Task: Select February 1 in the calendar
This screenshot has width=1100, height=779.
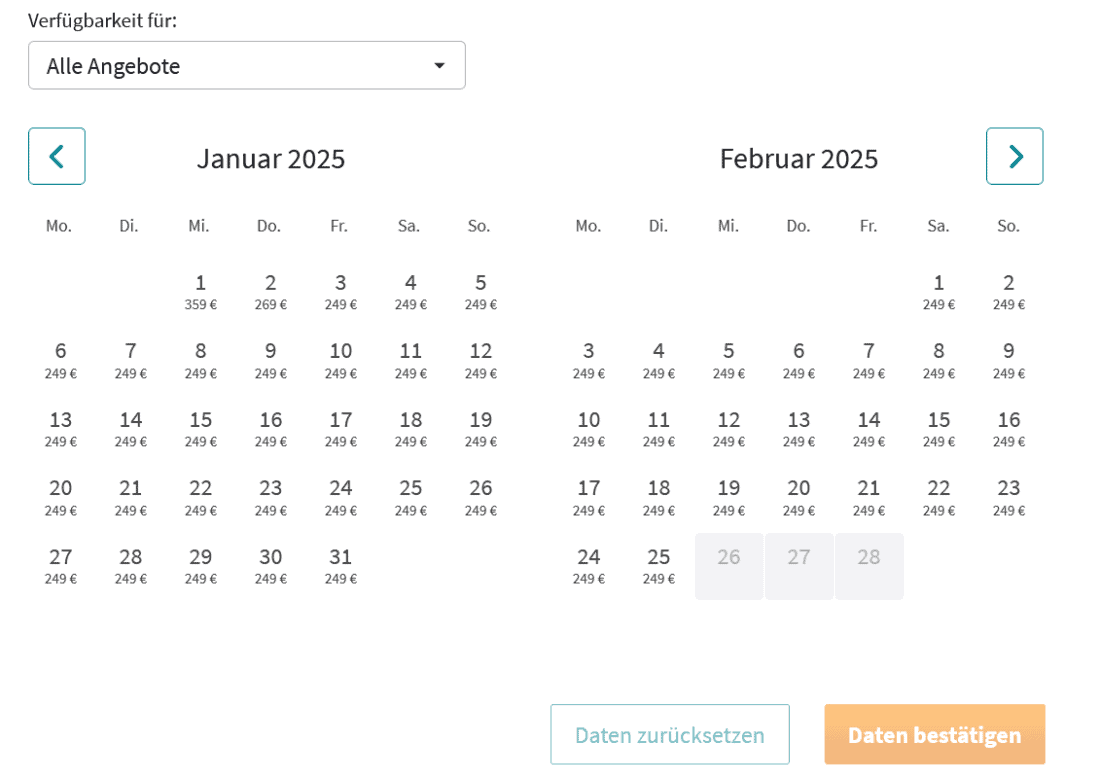Action: click(x=939, y=291)
